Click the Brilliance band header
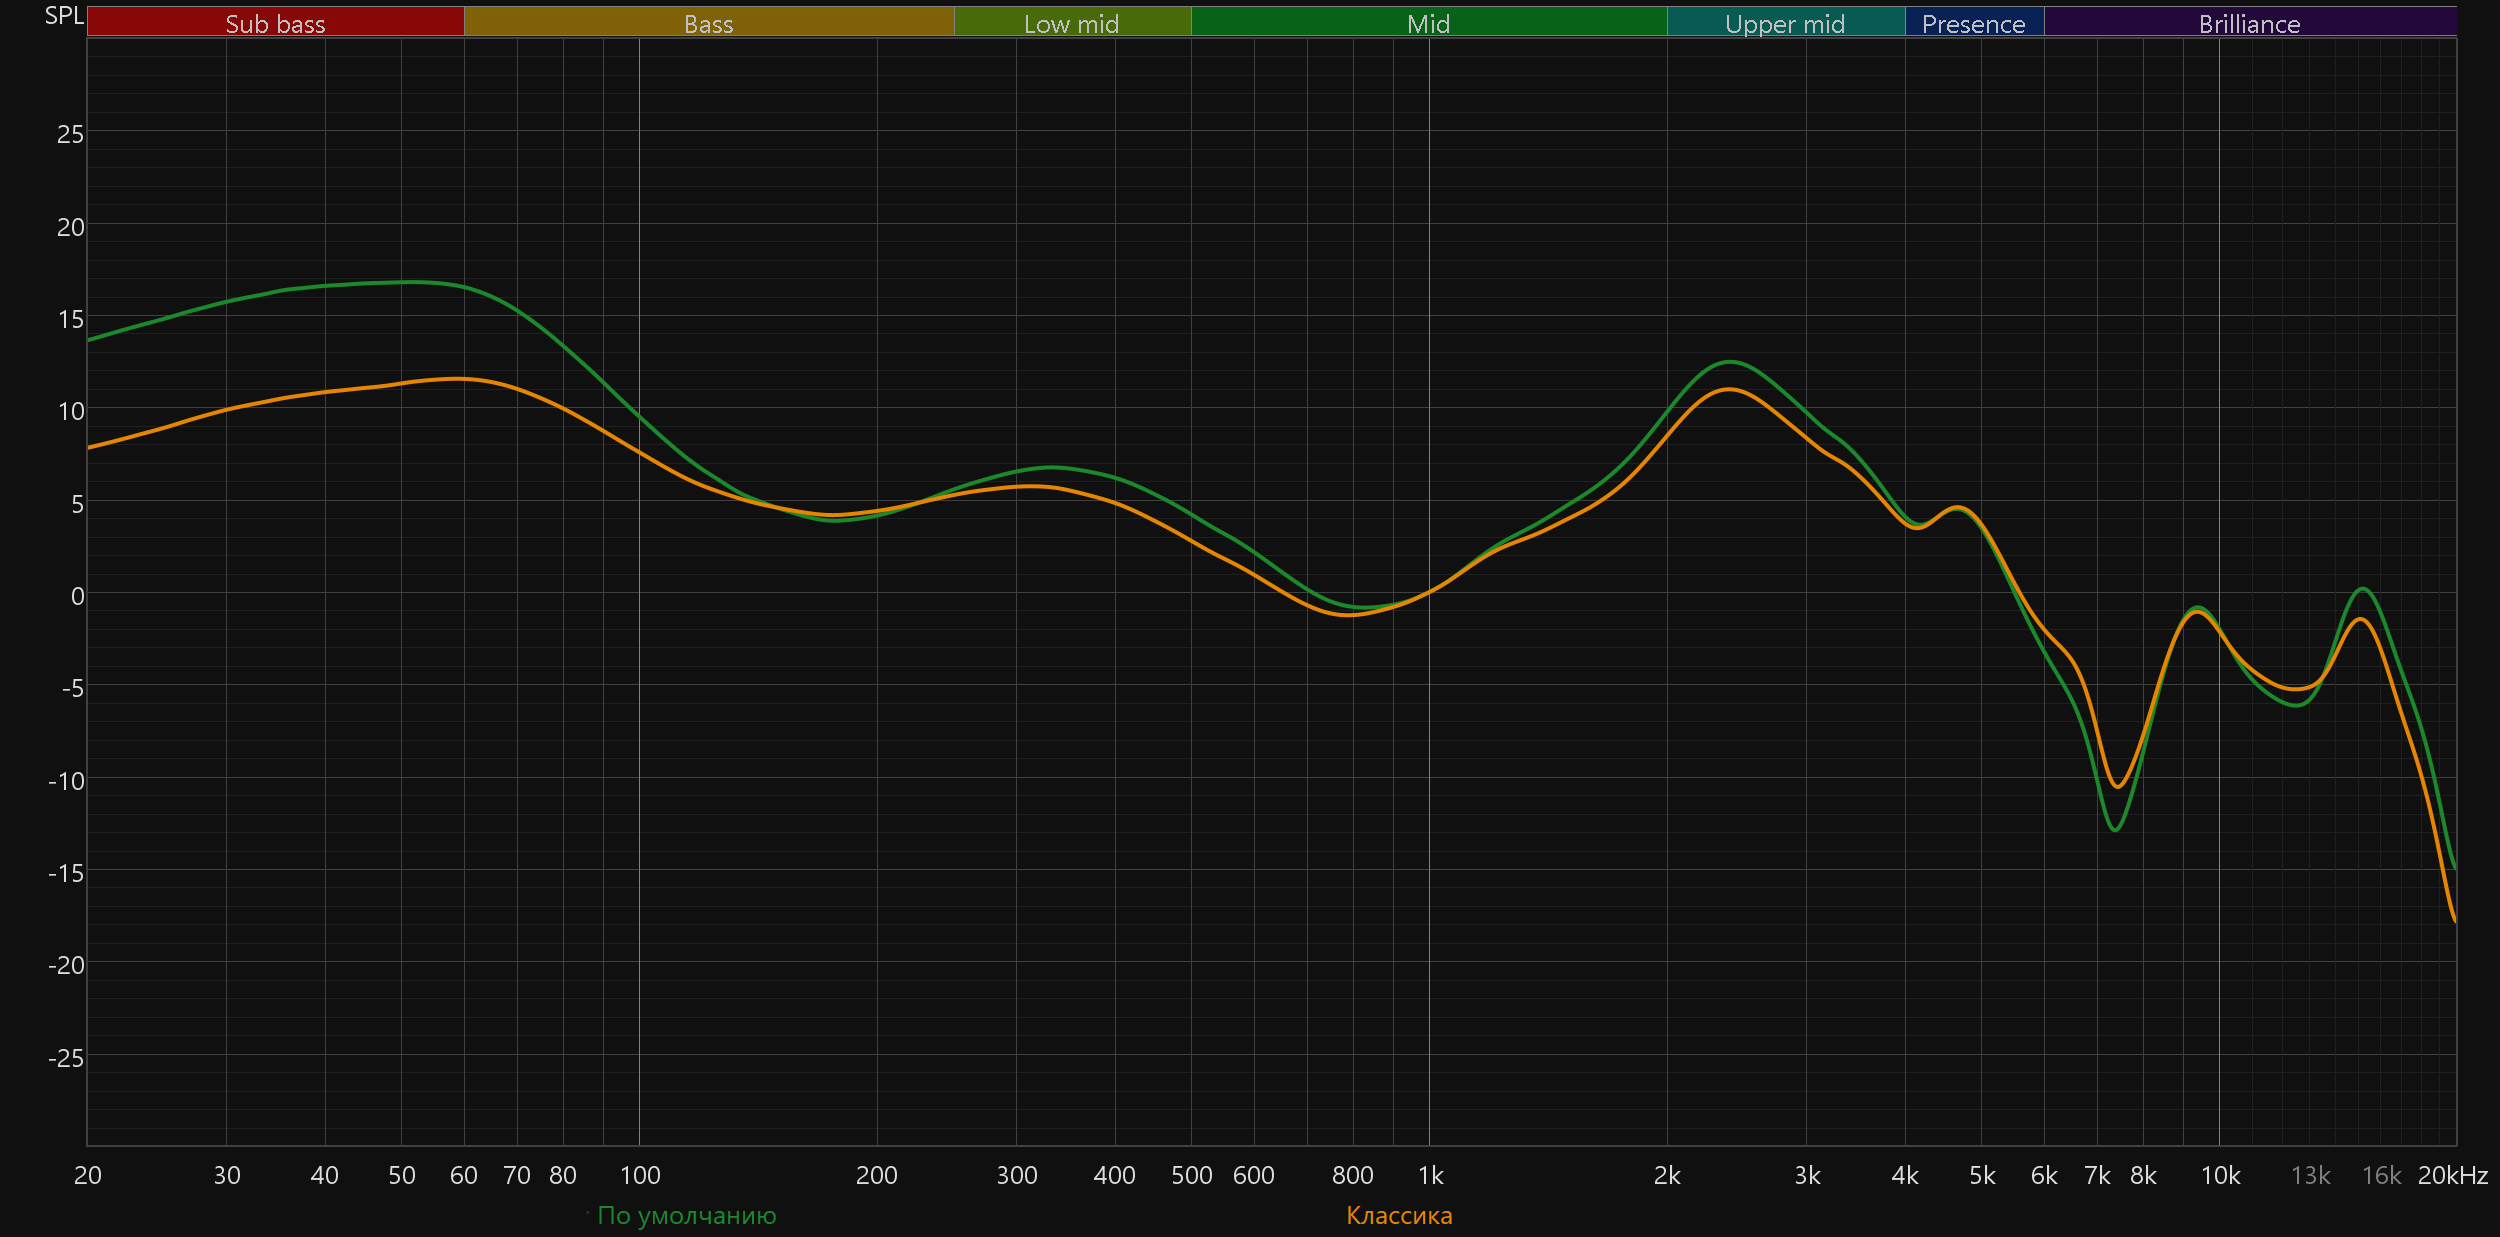The height and width of the screenshot is (1237, 2500). coord(2249,23)
